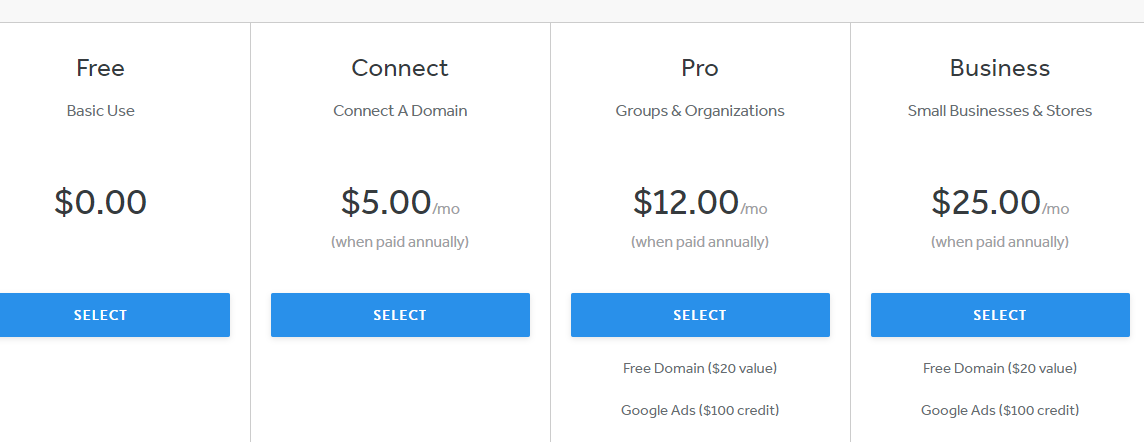Choose the Connect plan with SELECT

400,315
